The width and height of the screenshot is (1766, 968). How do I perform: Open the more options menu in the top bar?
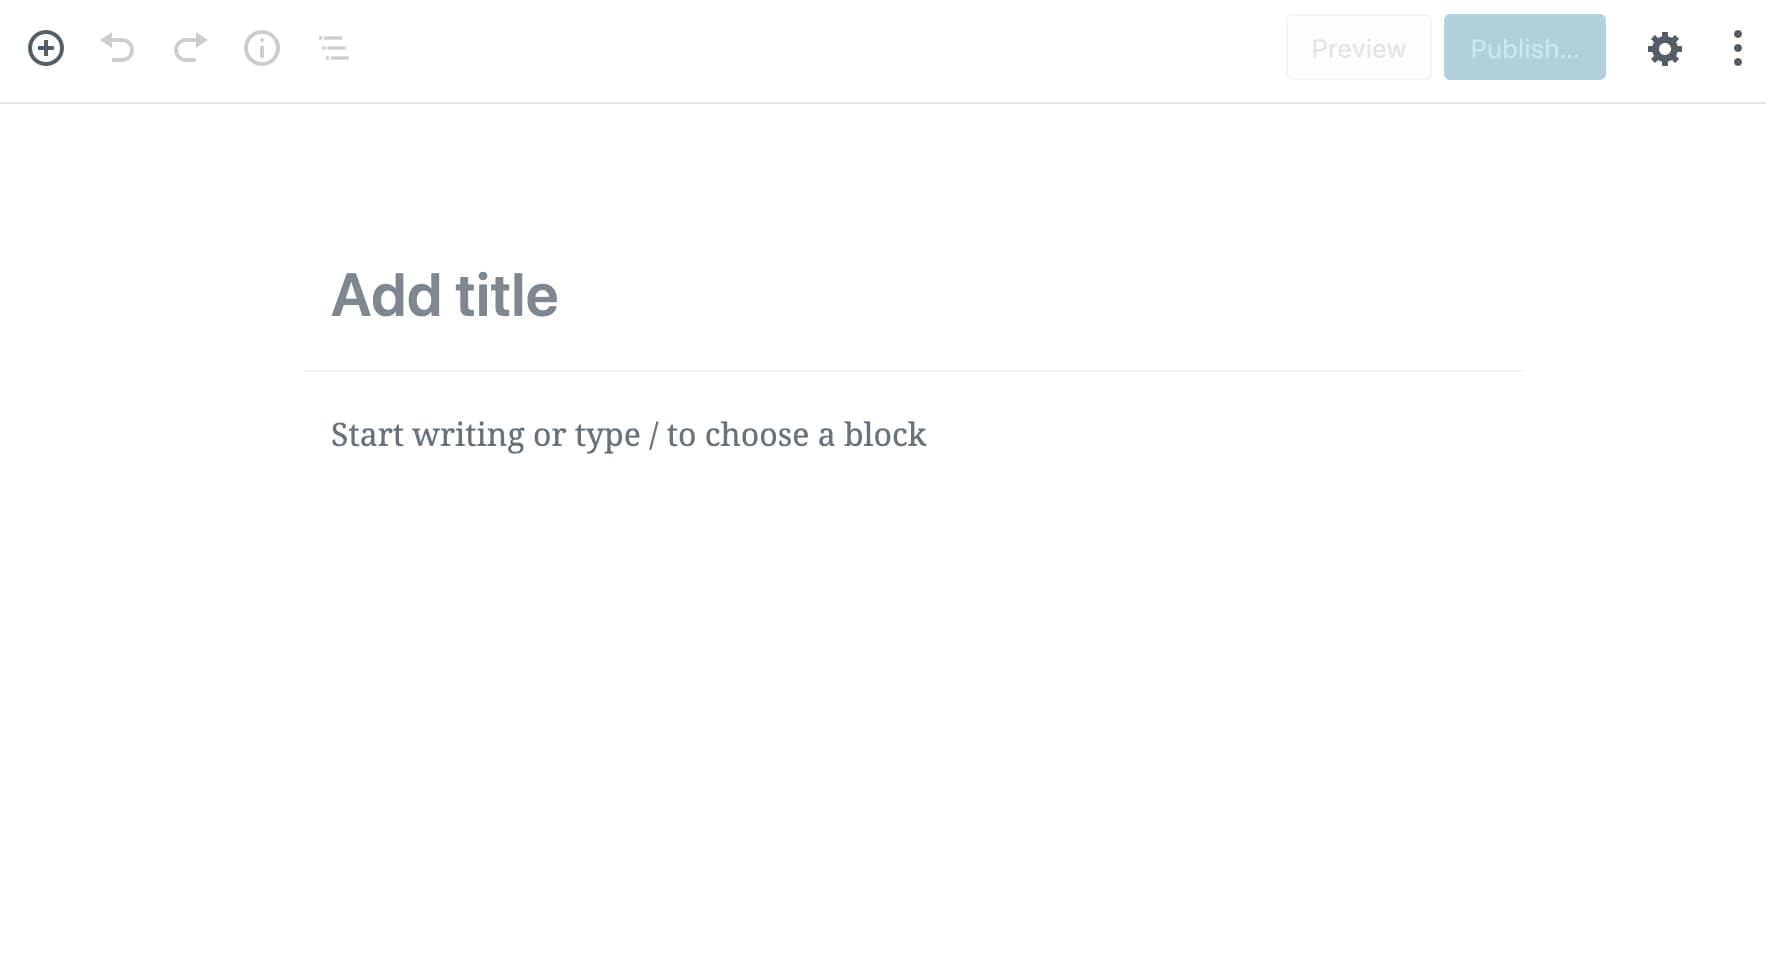tap(1737, 47)
